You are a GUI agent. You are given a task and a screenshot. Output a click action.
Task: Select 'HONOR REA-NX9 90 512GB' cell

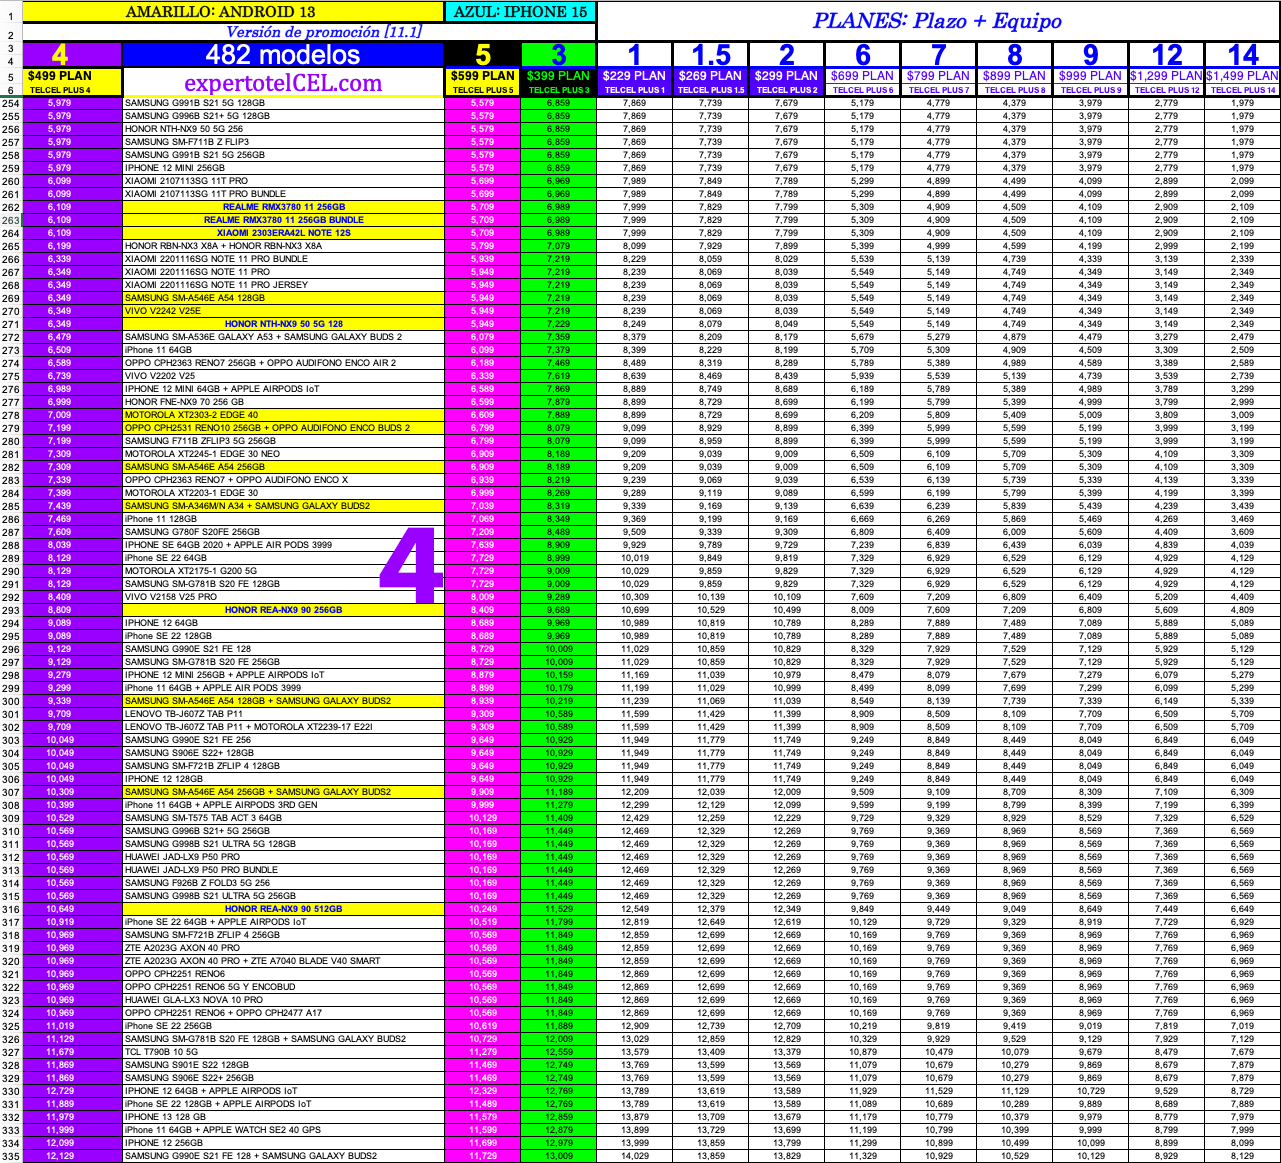coord(283,909)
